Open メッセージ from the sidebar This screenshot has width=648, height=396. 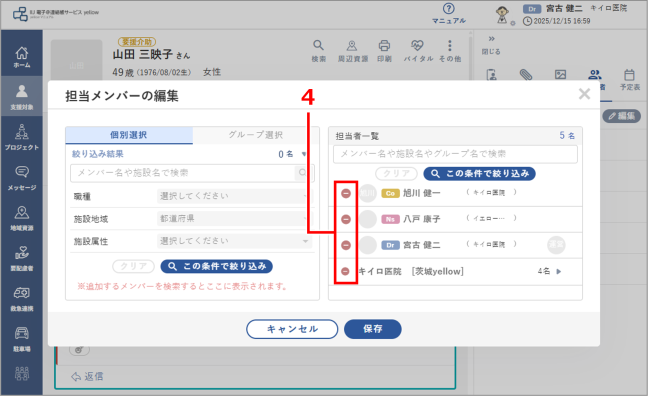(21, 178)
